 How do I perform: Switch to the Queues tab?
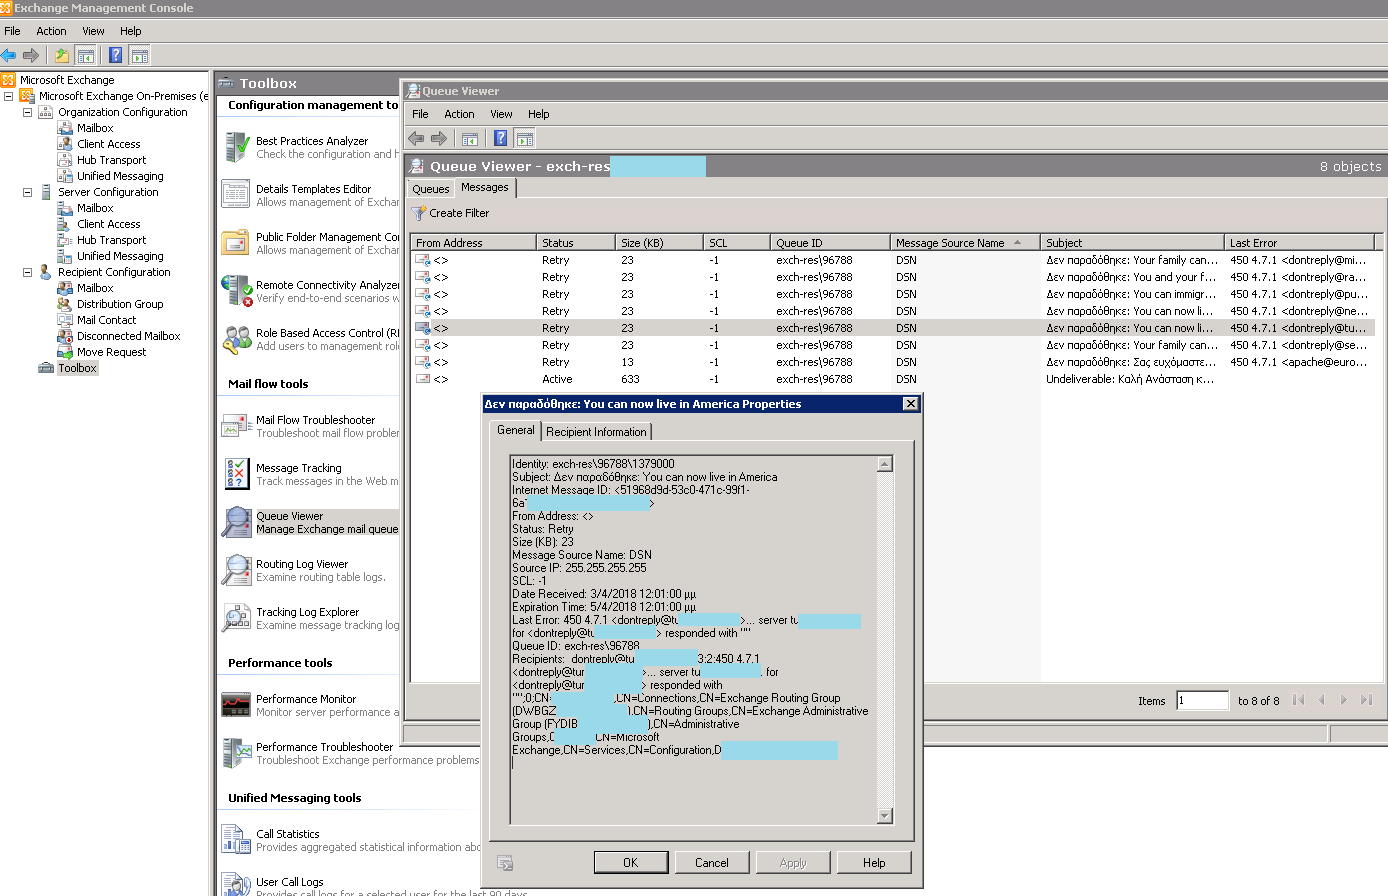430,188
